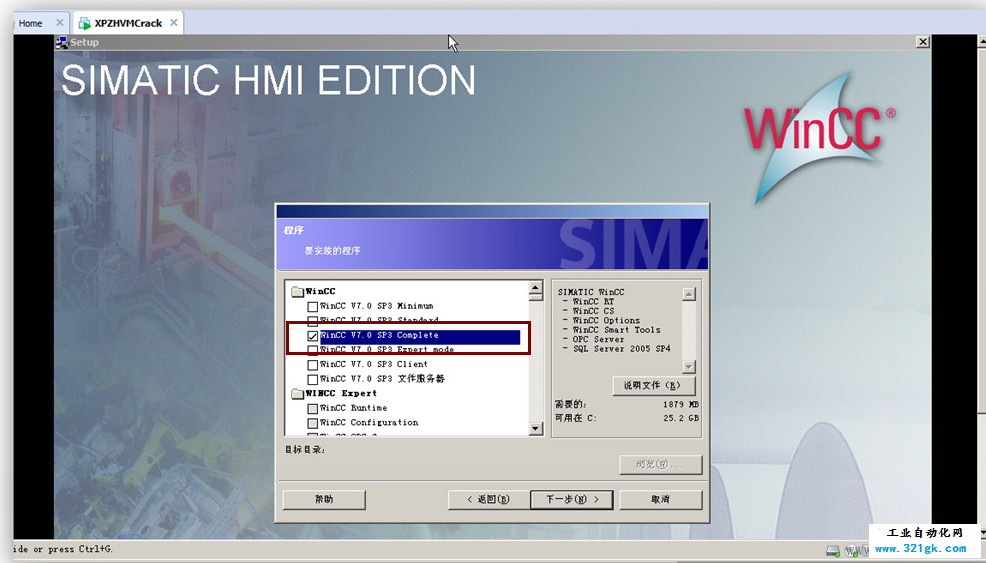This screenshot has height=563, width=986.
Task: Click the Setup window title icon
Action: pyautogui.click(x=62, y=42)
